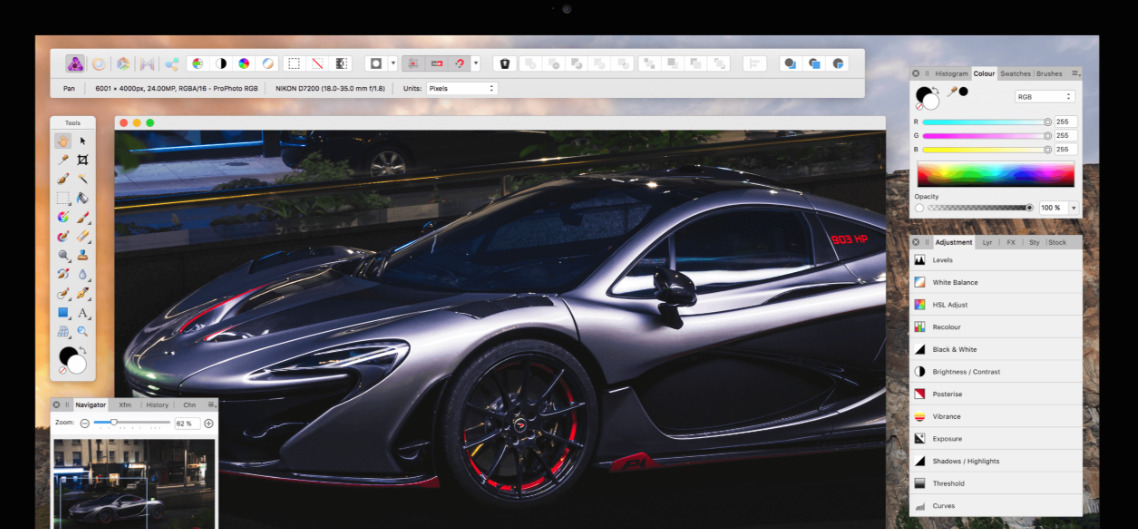This screenshot has height=529, width=1138.
Task: Select the View (hand) tool
Action: (63, 141)
